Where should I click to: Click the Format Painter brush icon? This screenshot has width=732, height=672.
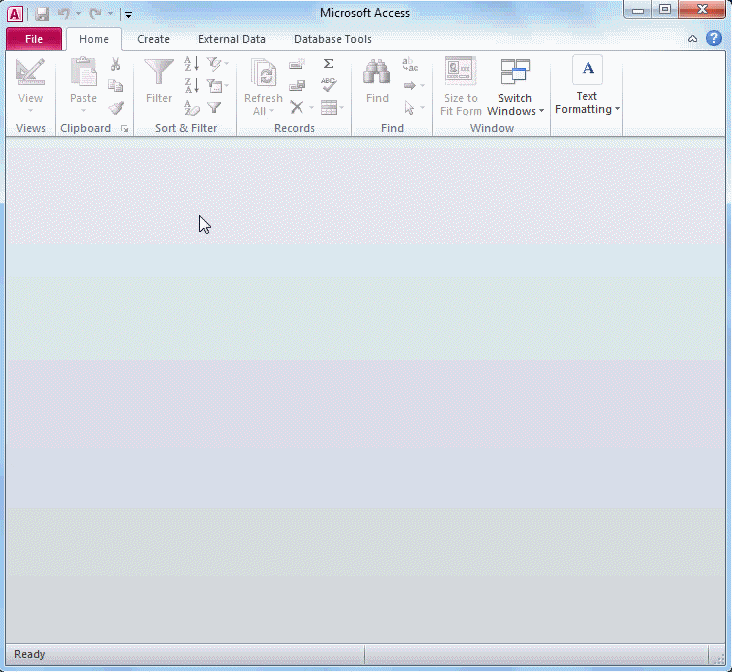(x=116, y=108)
